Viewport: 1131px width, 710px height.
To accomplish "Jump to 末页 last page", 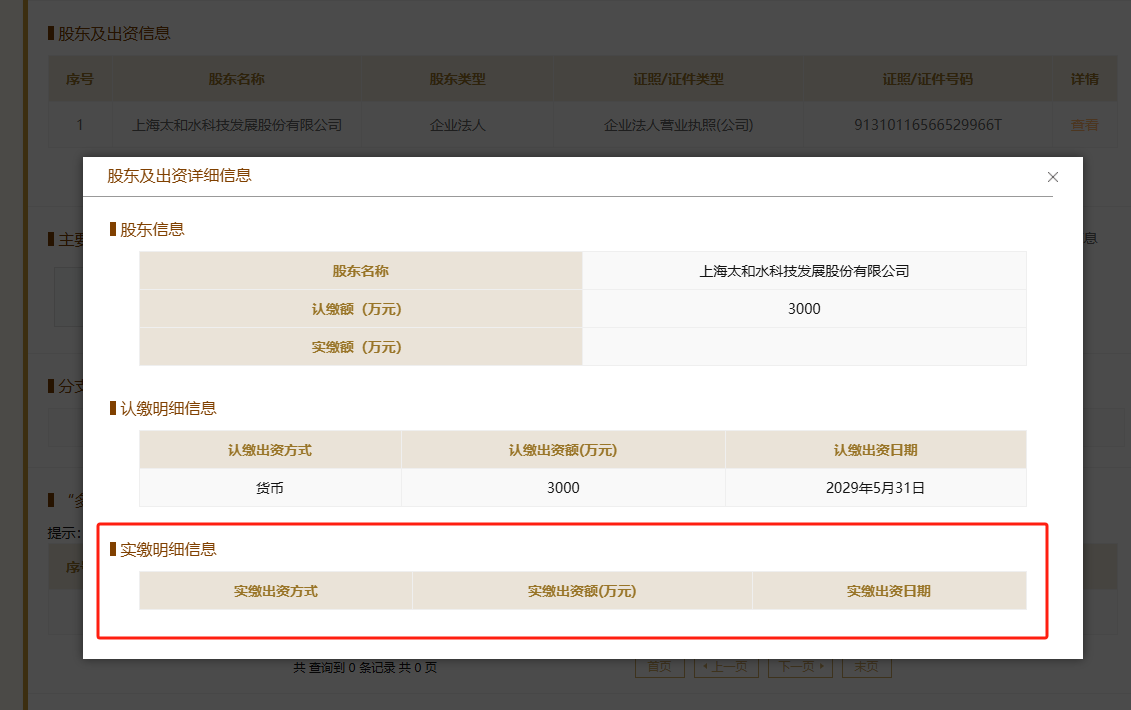I will [866, 667].
